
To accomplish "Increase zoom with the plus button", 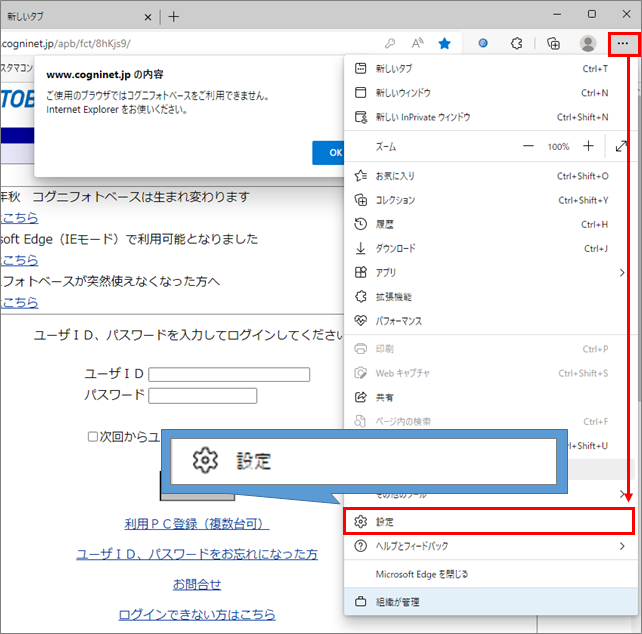I will [x=588, y=146].
